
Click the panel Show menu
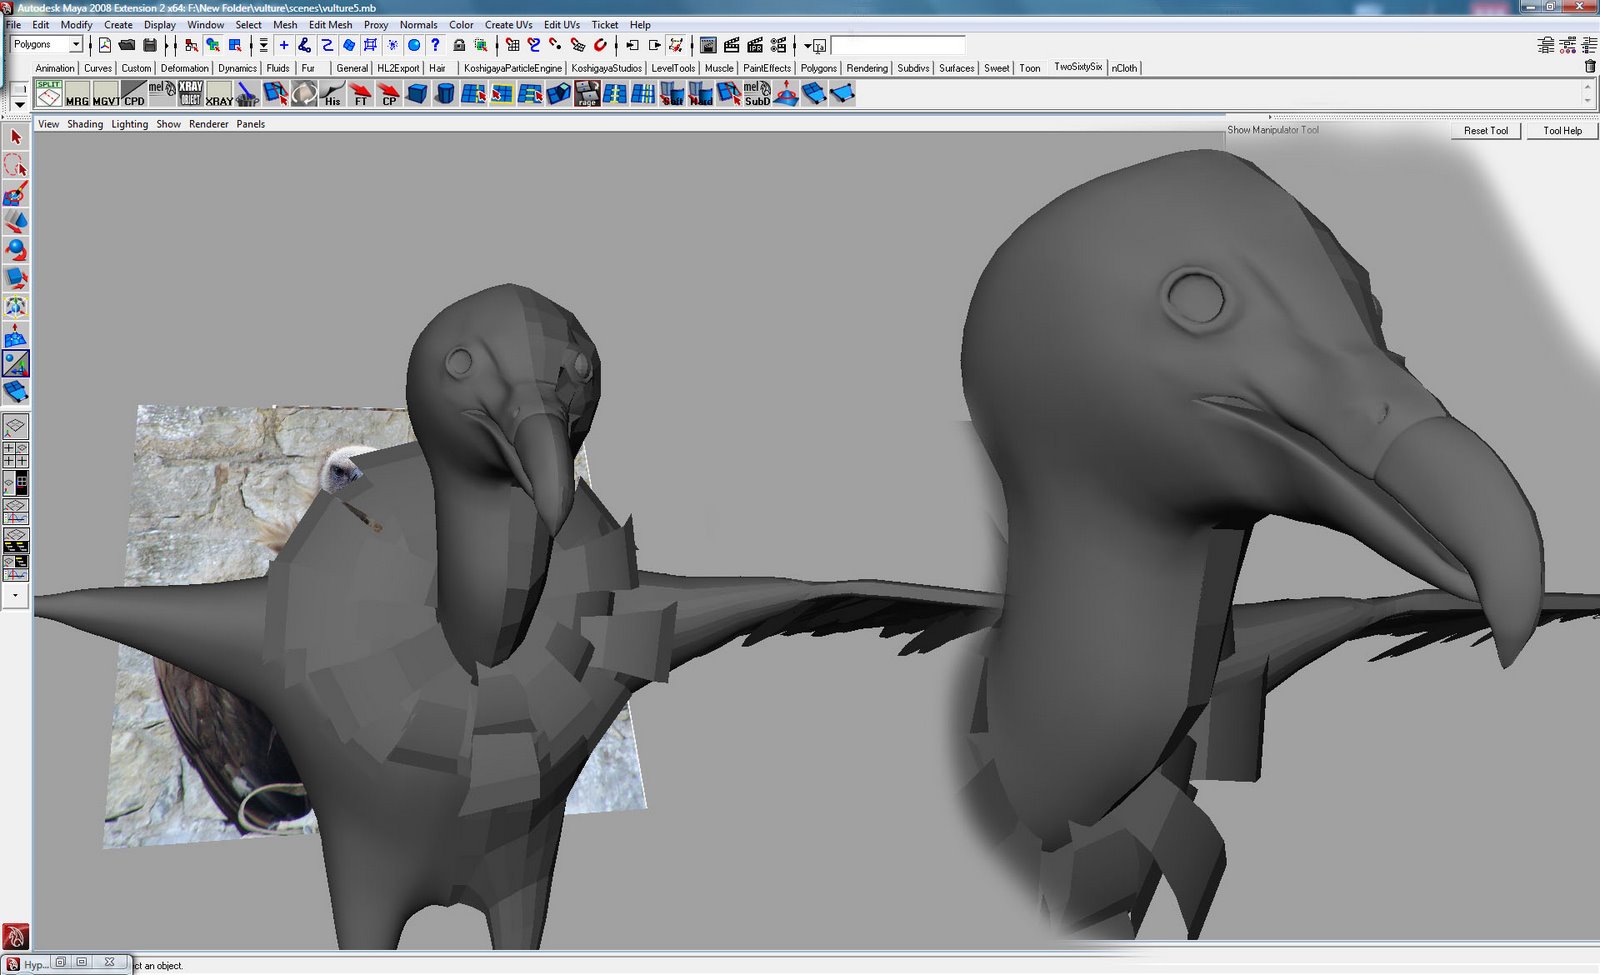click(168, 124)
